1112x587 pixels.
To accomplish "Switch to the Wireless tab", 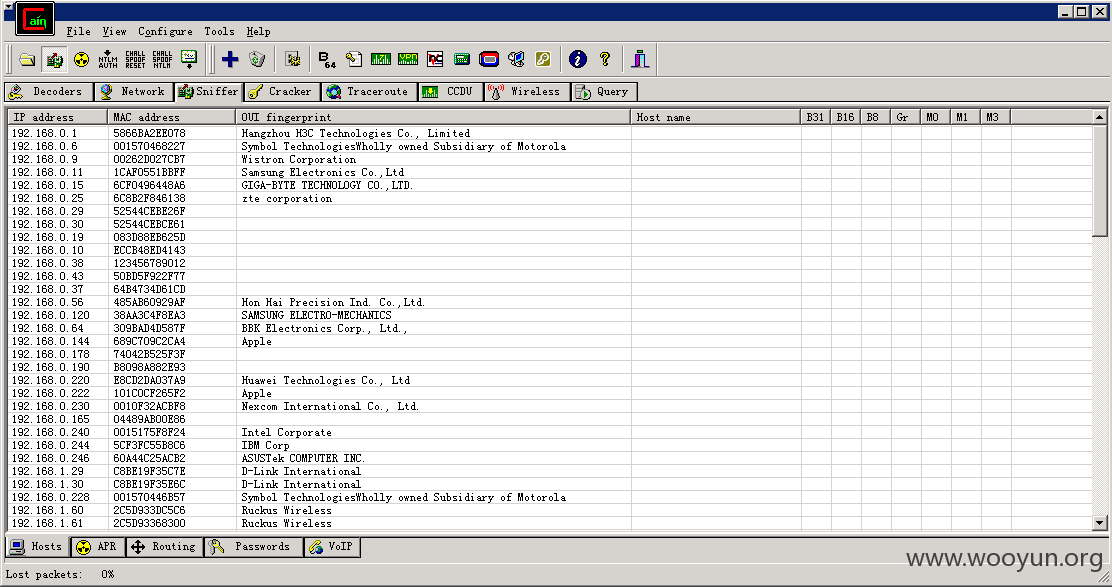I will 527,91.
